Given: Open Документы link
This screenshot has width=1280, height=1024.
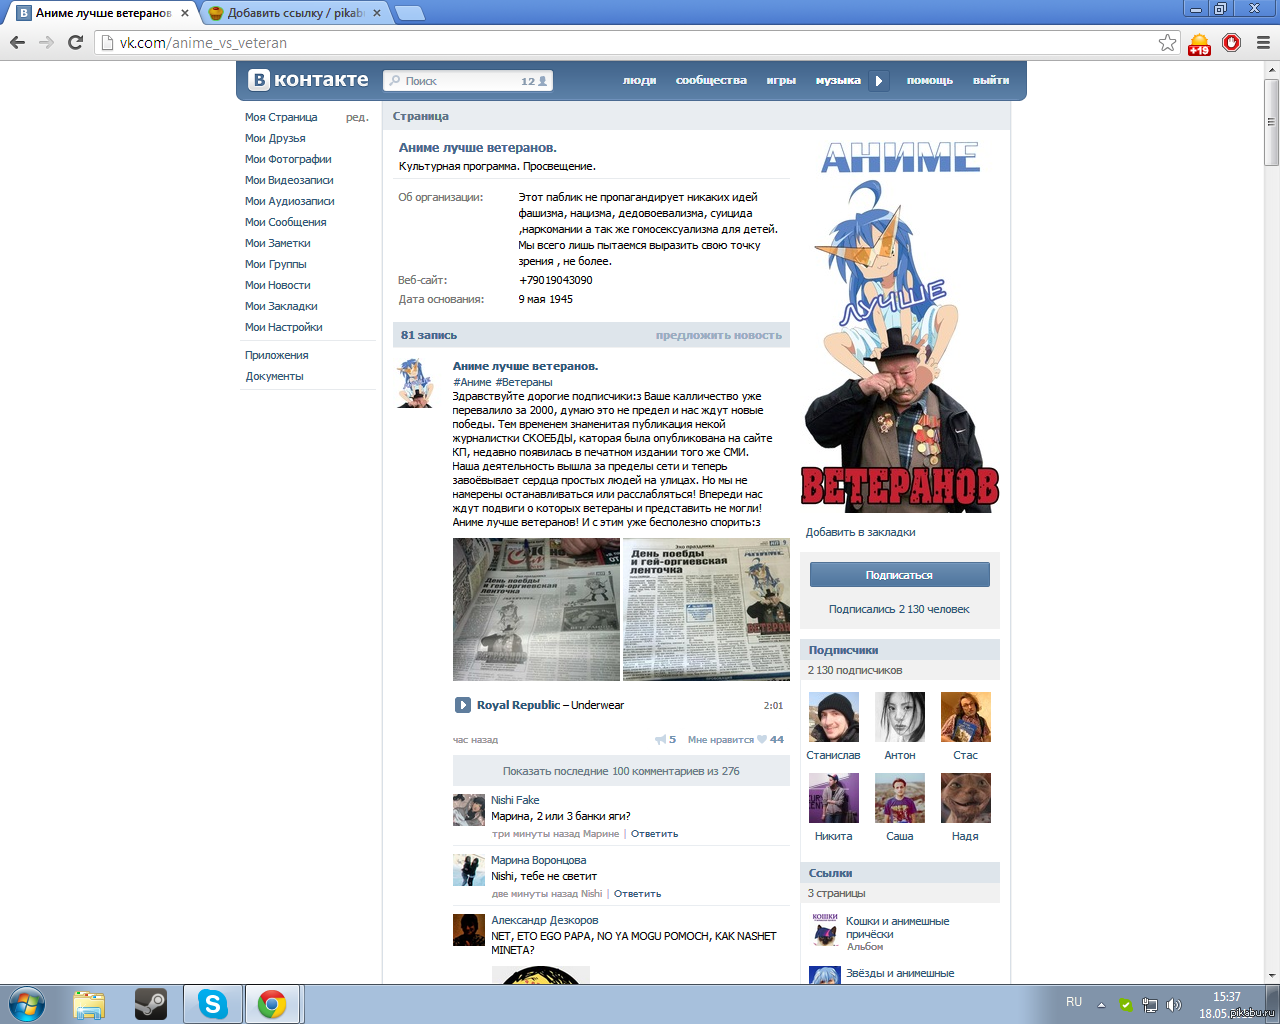Looking at the screenshot, I should click(275, 376).
